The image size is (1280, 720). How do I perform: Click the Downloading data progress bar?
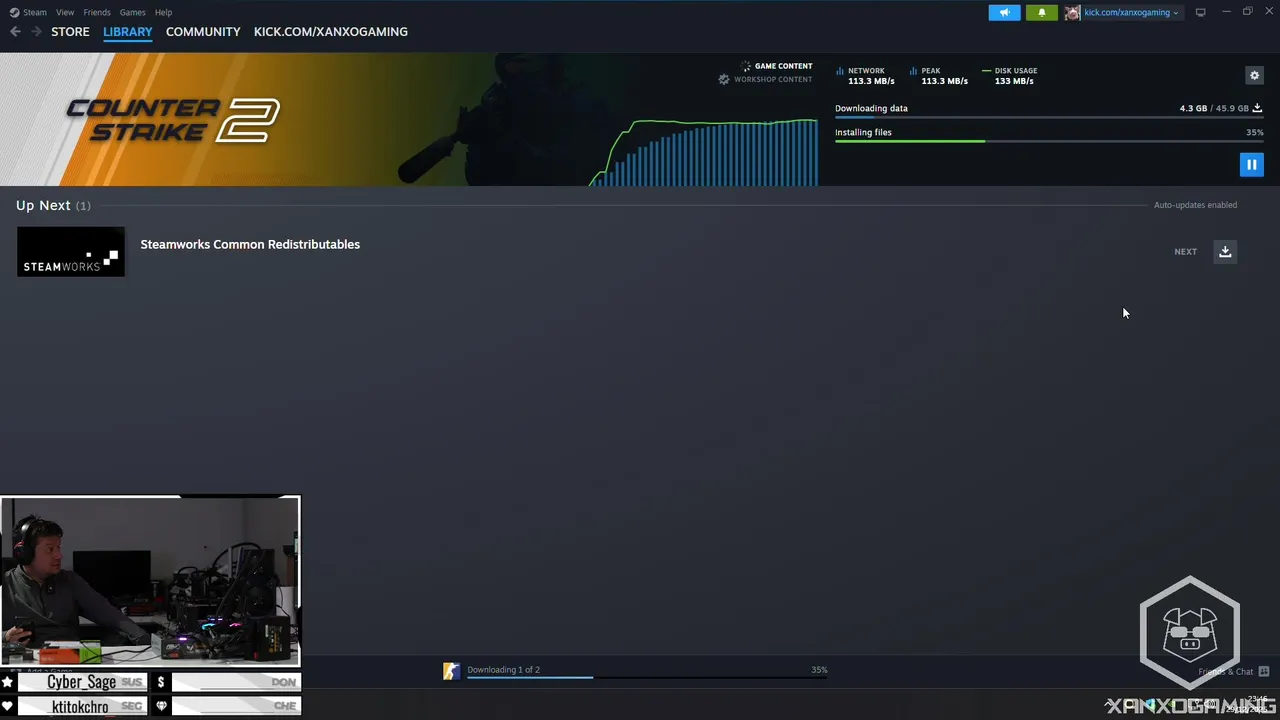(1049, 118)
